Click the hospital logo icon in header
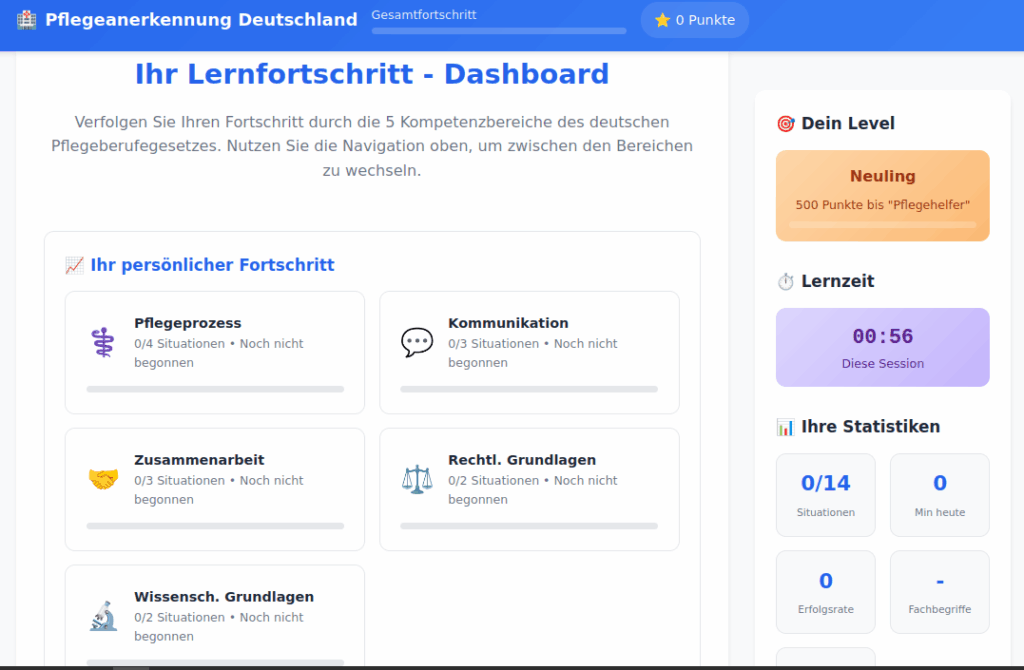The image size is (1024, 670). click(27, 20)
